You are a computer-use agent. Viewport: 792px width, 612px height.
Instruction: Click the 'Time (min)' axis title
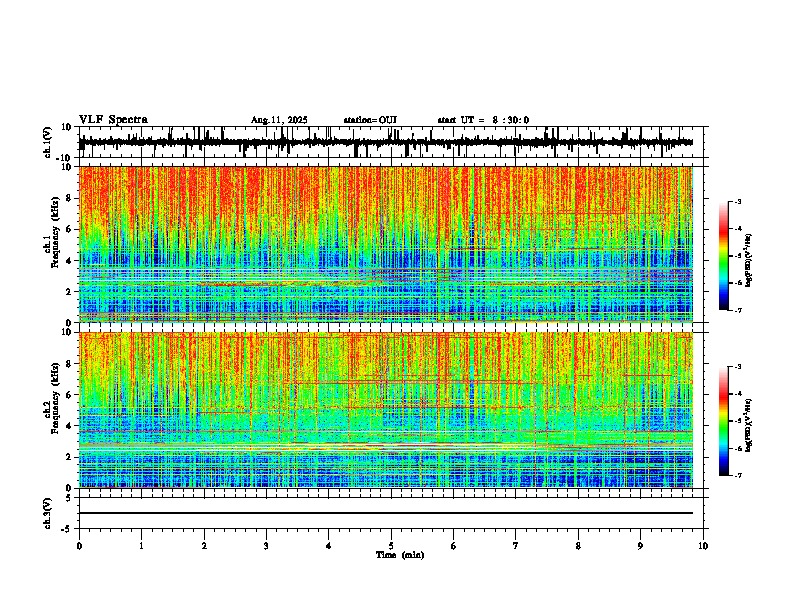pyautogui.click(x=400, y=555)
